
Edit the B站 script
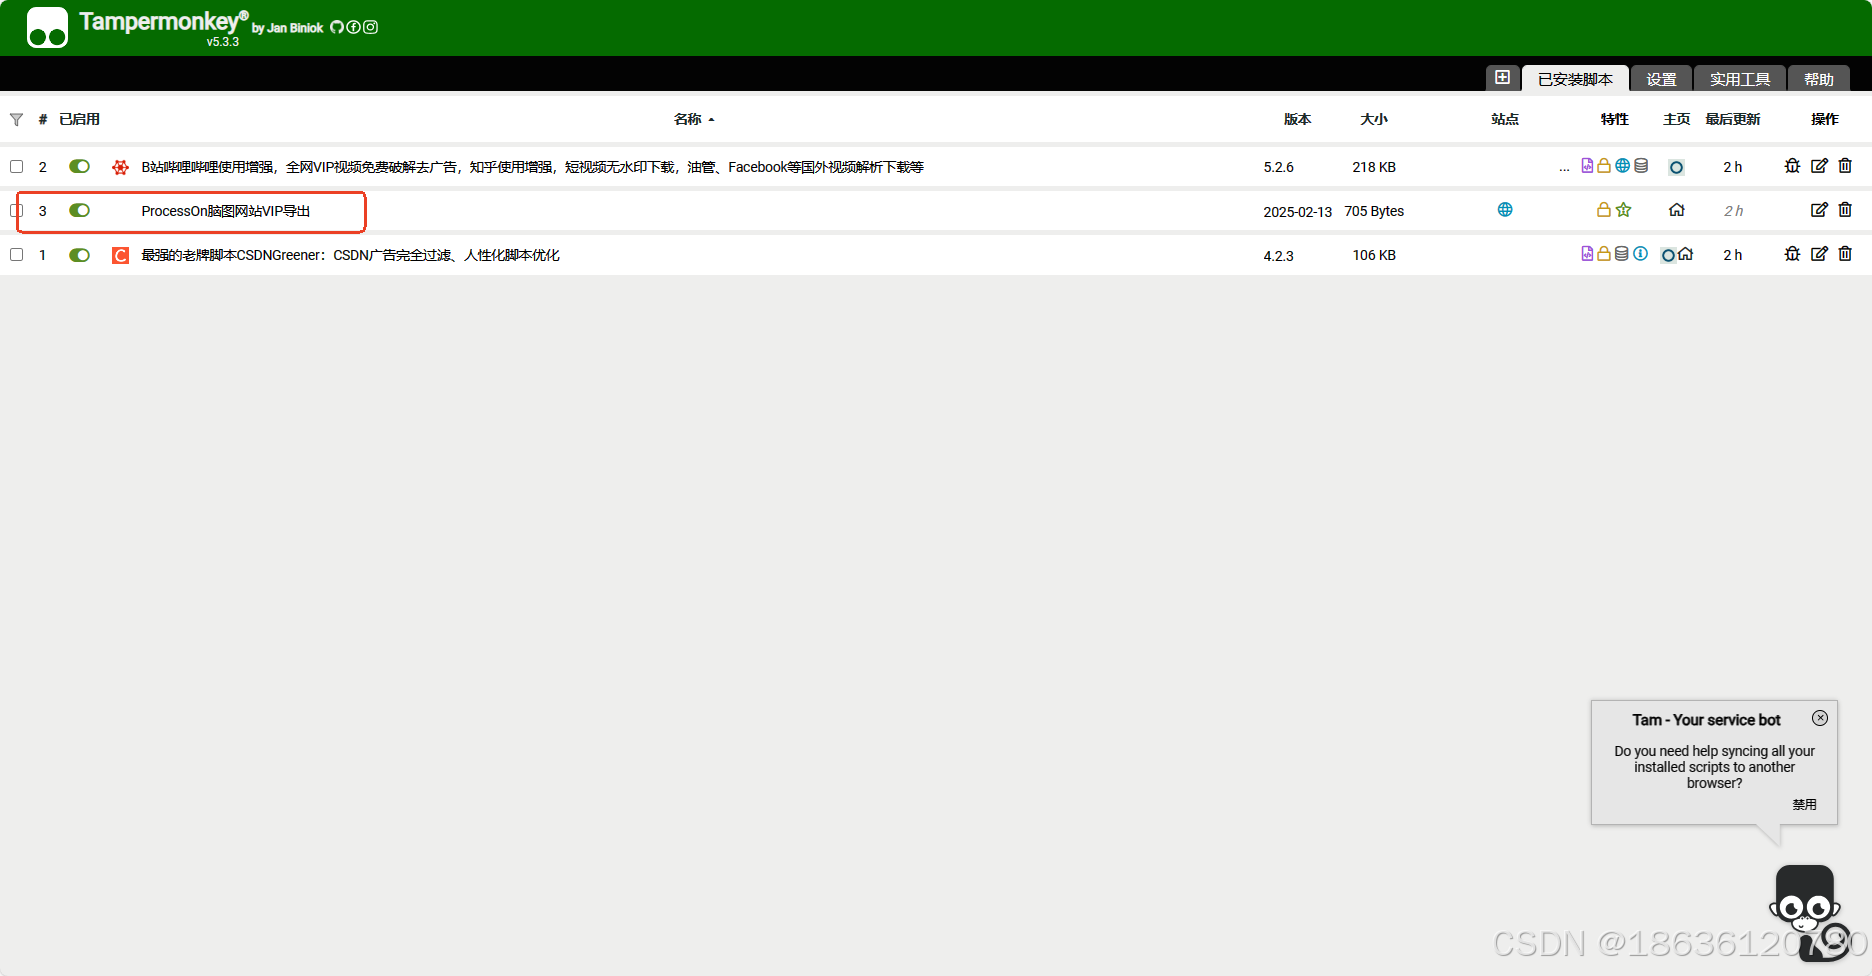click(x=1819, y=166)
